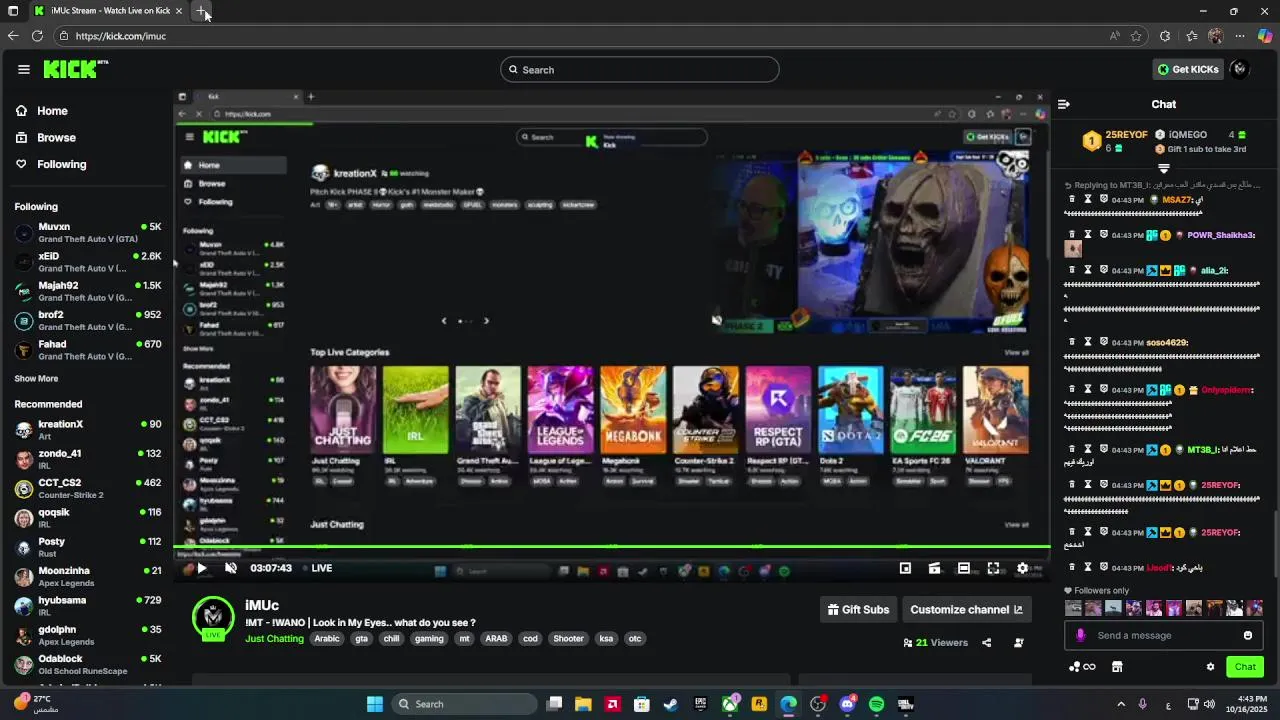This screenshot has width=1280, height=720.
Task: Open qoqsik recommended channel
Action: [88, 518]
